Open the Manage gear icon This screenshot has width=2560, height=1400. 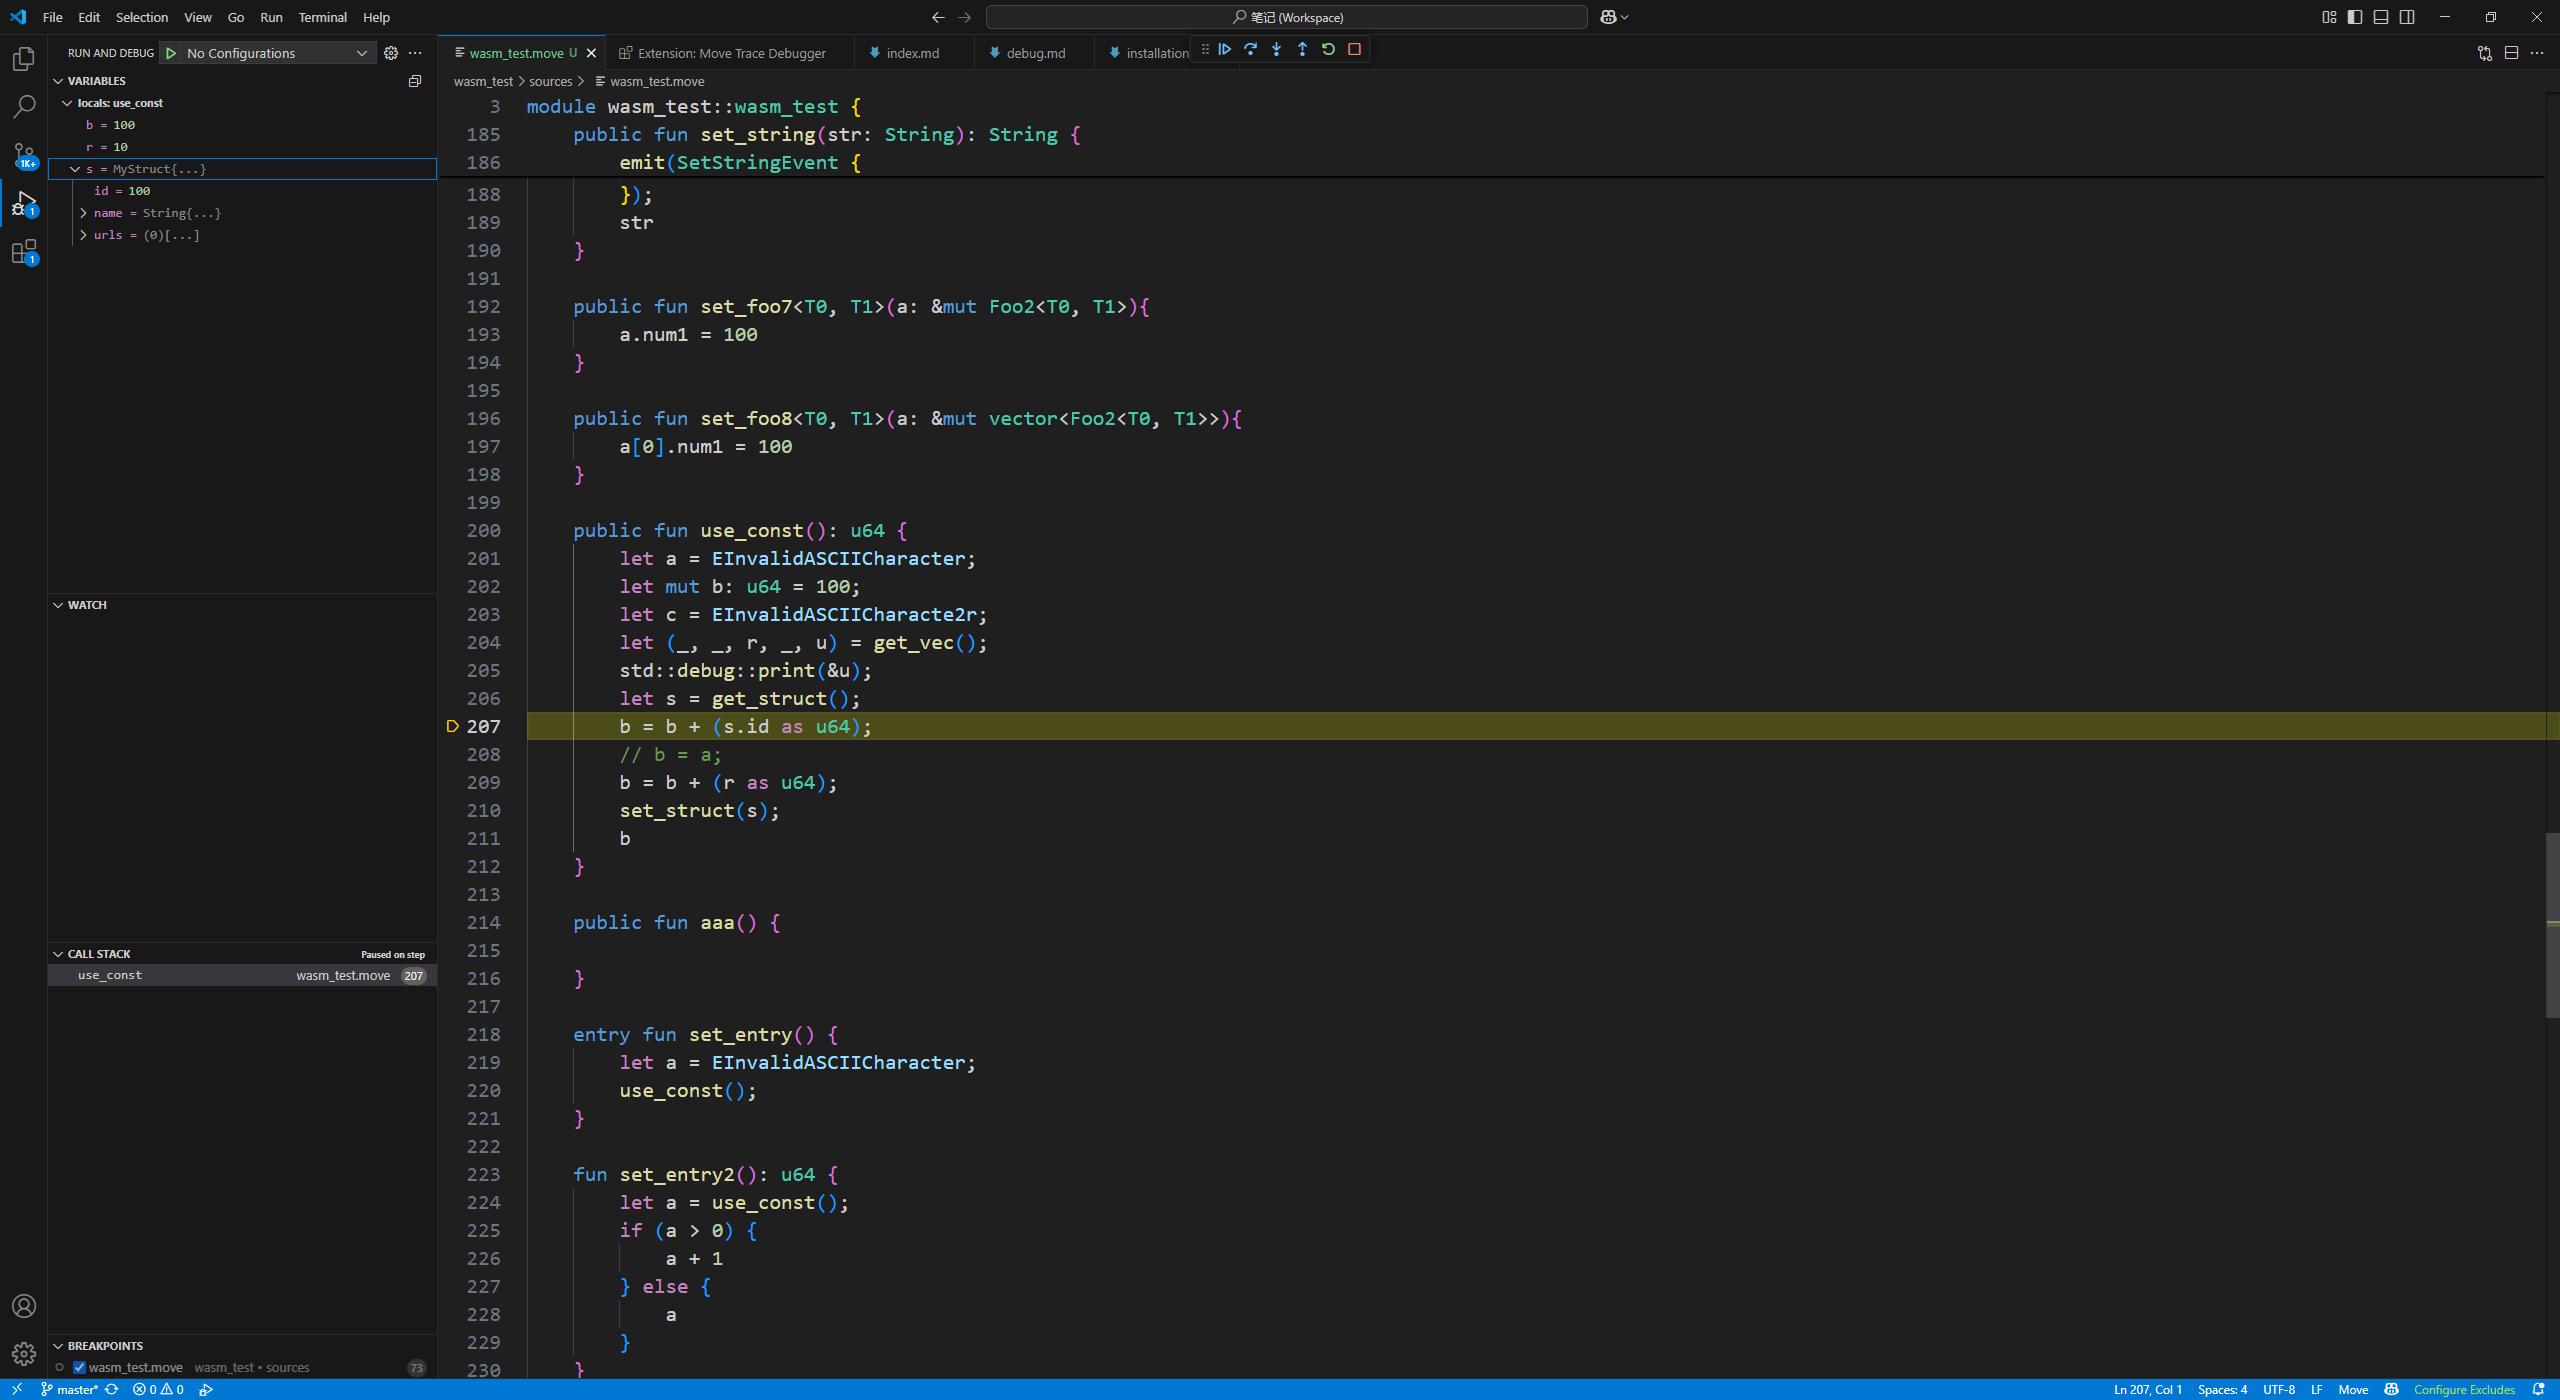24,1354
